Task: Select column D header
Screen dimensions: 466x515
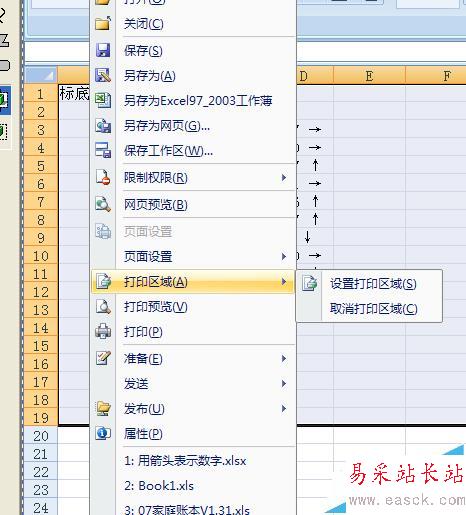Action: (315, 76)
